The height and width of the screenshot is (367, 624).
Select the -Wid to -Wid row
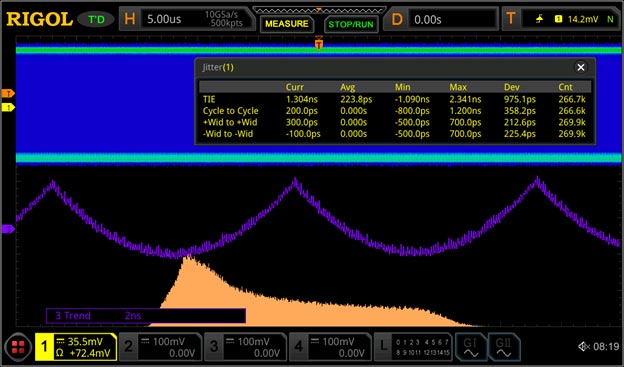[395, 134]
